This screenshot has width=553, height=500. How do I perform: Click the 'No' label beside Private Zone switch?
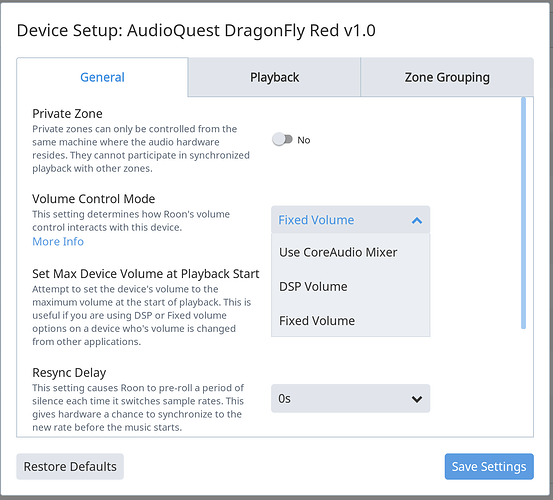coord(304,140)
